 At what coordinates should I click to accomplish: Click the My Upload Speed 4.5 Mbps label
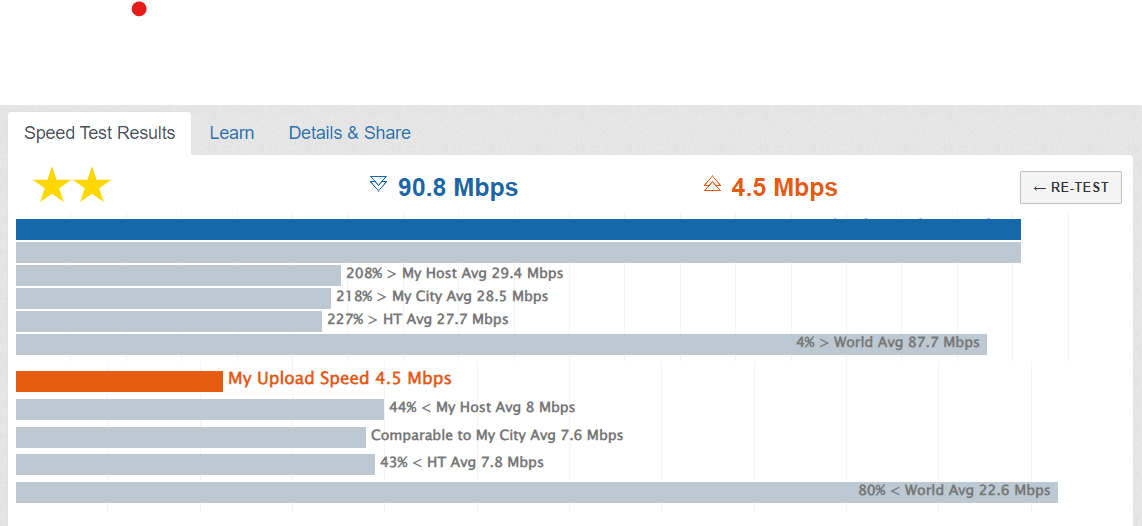[340, 378]
